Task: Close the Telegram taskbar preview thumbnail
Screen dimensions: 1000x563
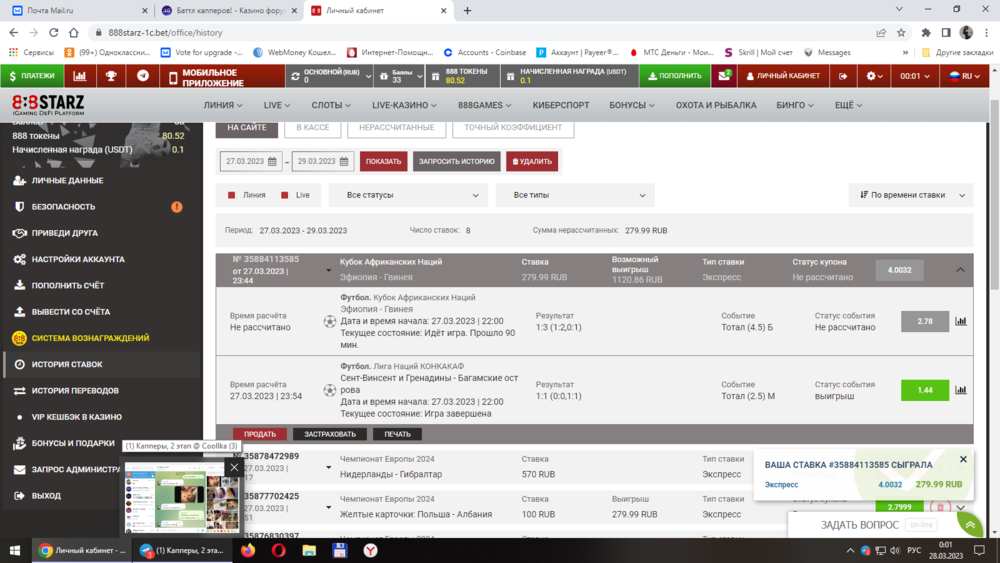Action: pos(234,467)
